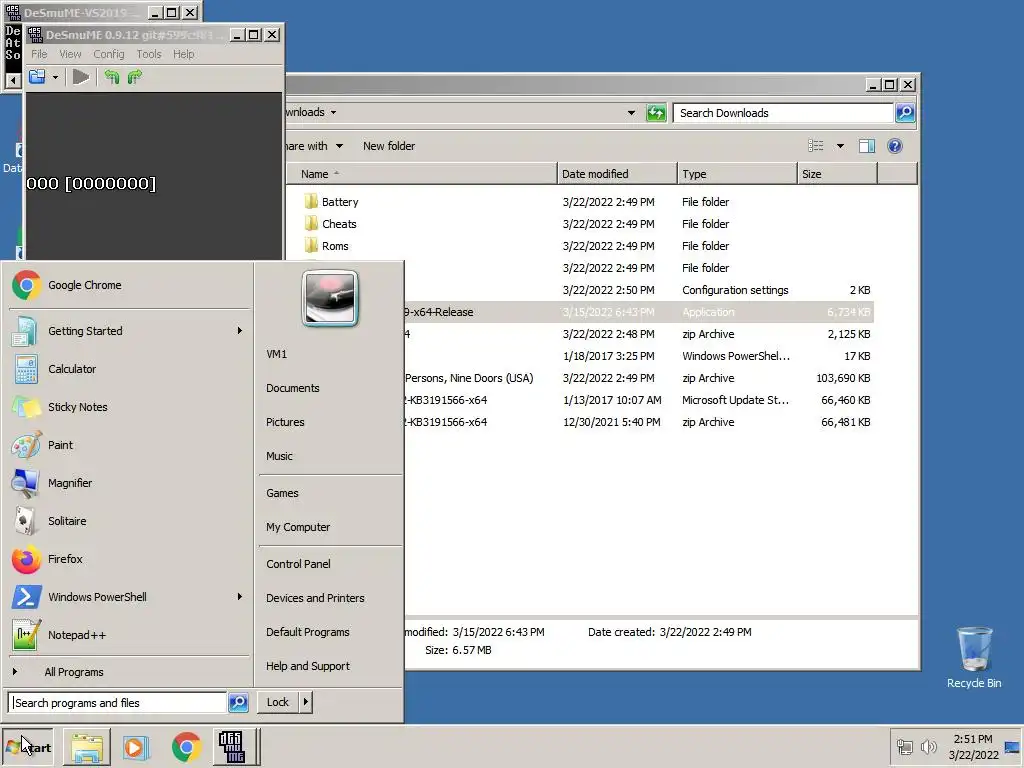The image size is (1024, 768).
Task: Click New folder in Explorer toolbar
Action: pos(389,146)
